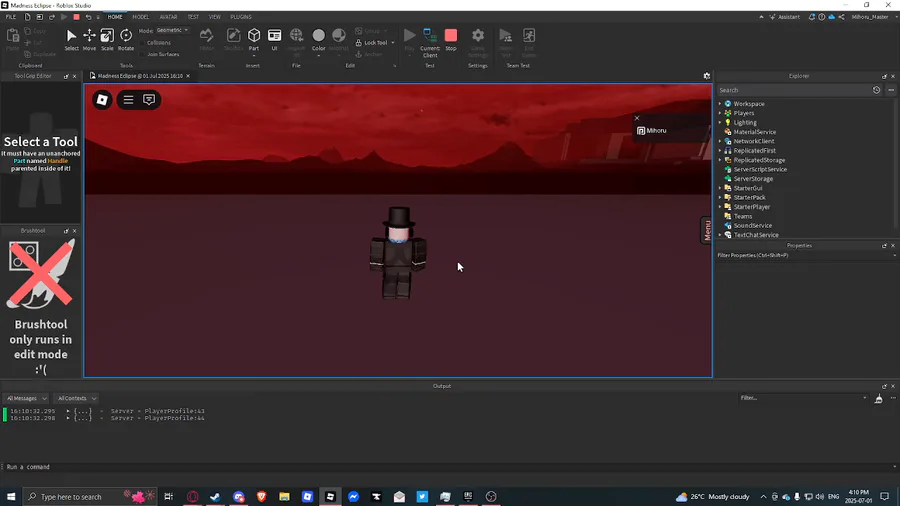The image size is (900, 506).
Task: Activate the Rotate tool
Action: tap(126, 40)
